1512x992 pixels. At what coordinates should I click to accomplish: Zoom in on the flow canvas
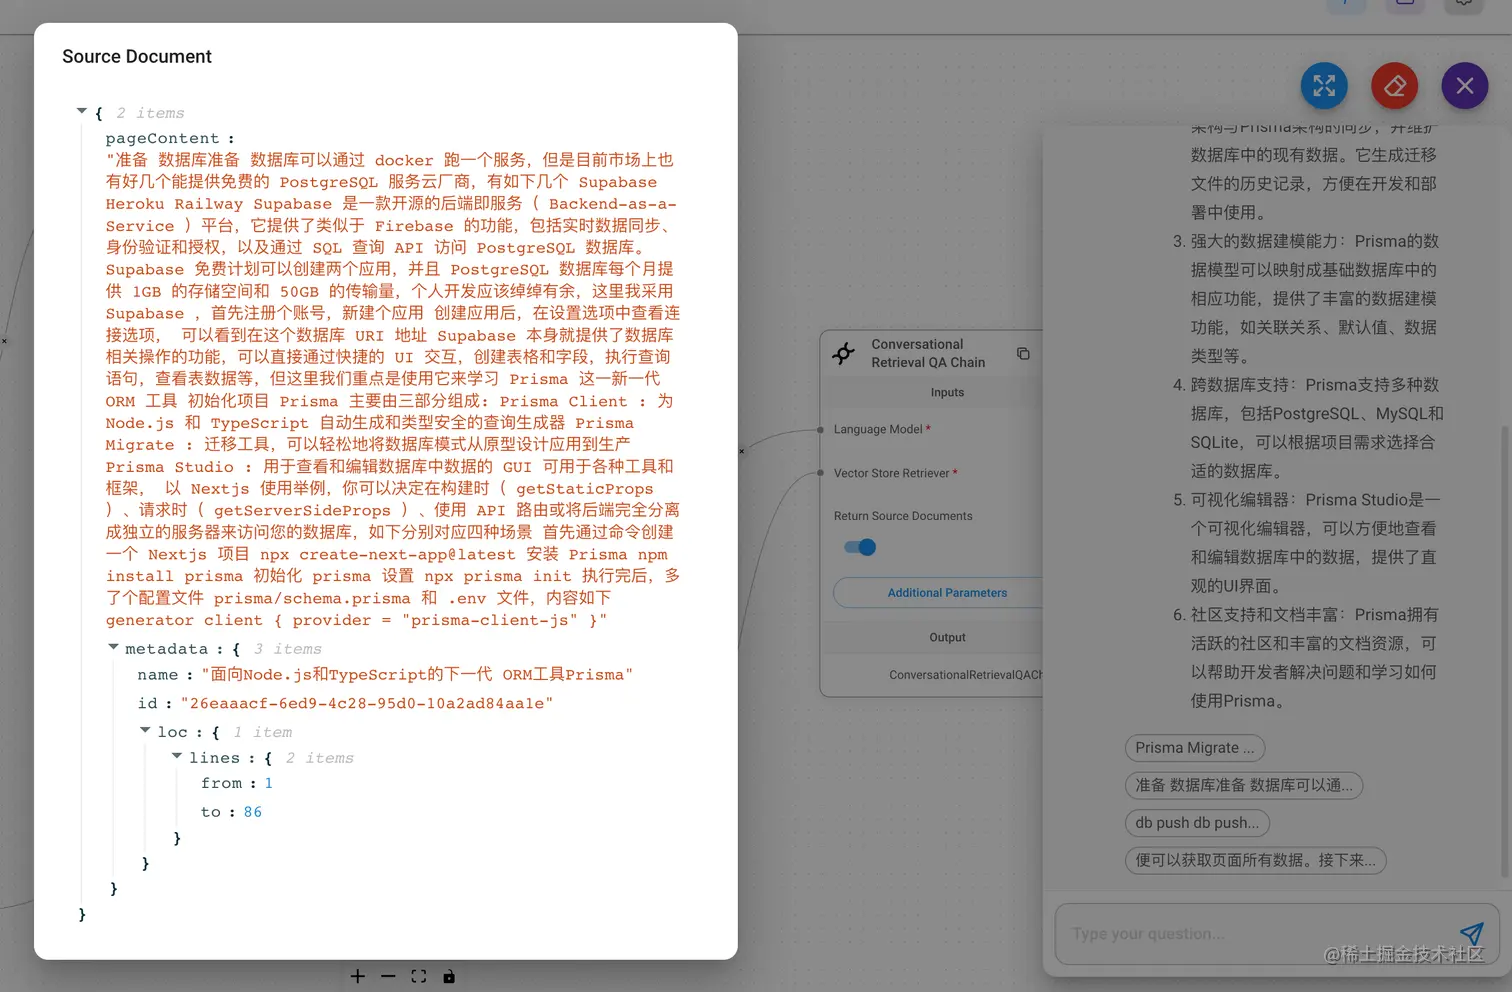pos(358,976)
